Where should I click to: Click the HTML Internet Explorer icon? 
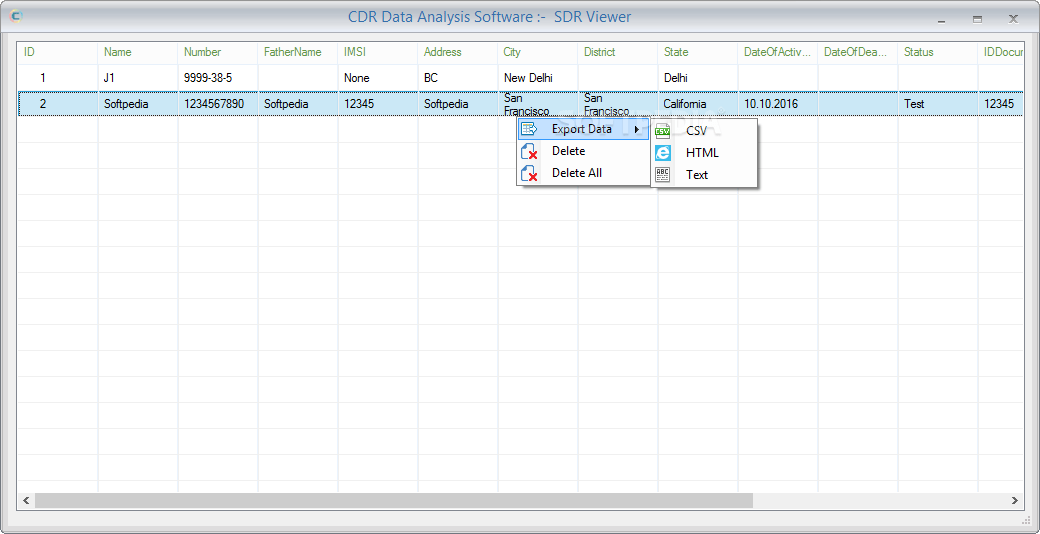point(663,153)
